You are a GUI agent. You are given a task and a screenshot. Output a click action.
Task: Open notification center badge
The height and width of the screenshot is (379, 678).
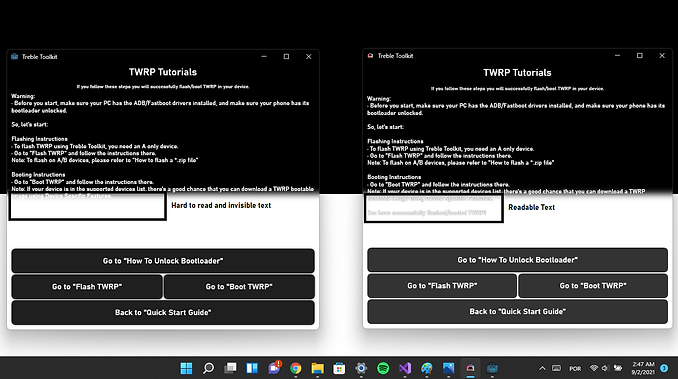pos(664,368)
